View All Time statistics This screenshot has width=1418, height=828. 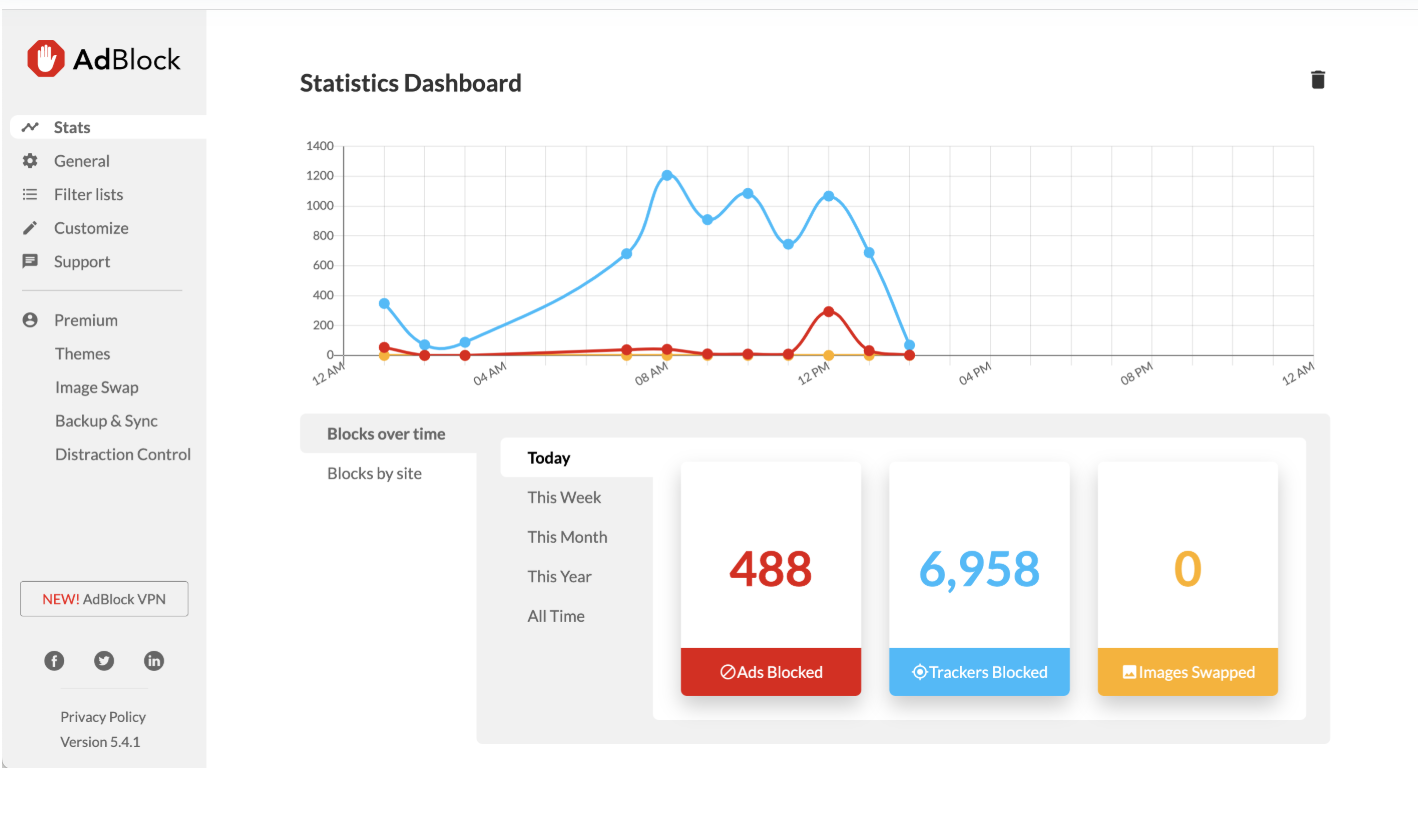point(556,616)
